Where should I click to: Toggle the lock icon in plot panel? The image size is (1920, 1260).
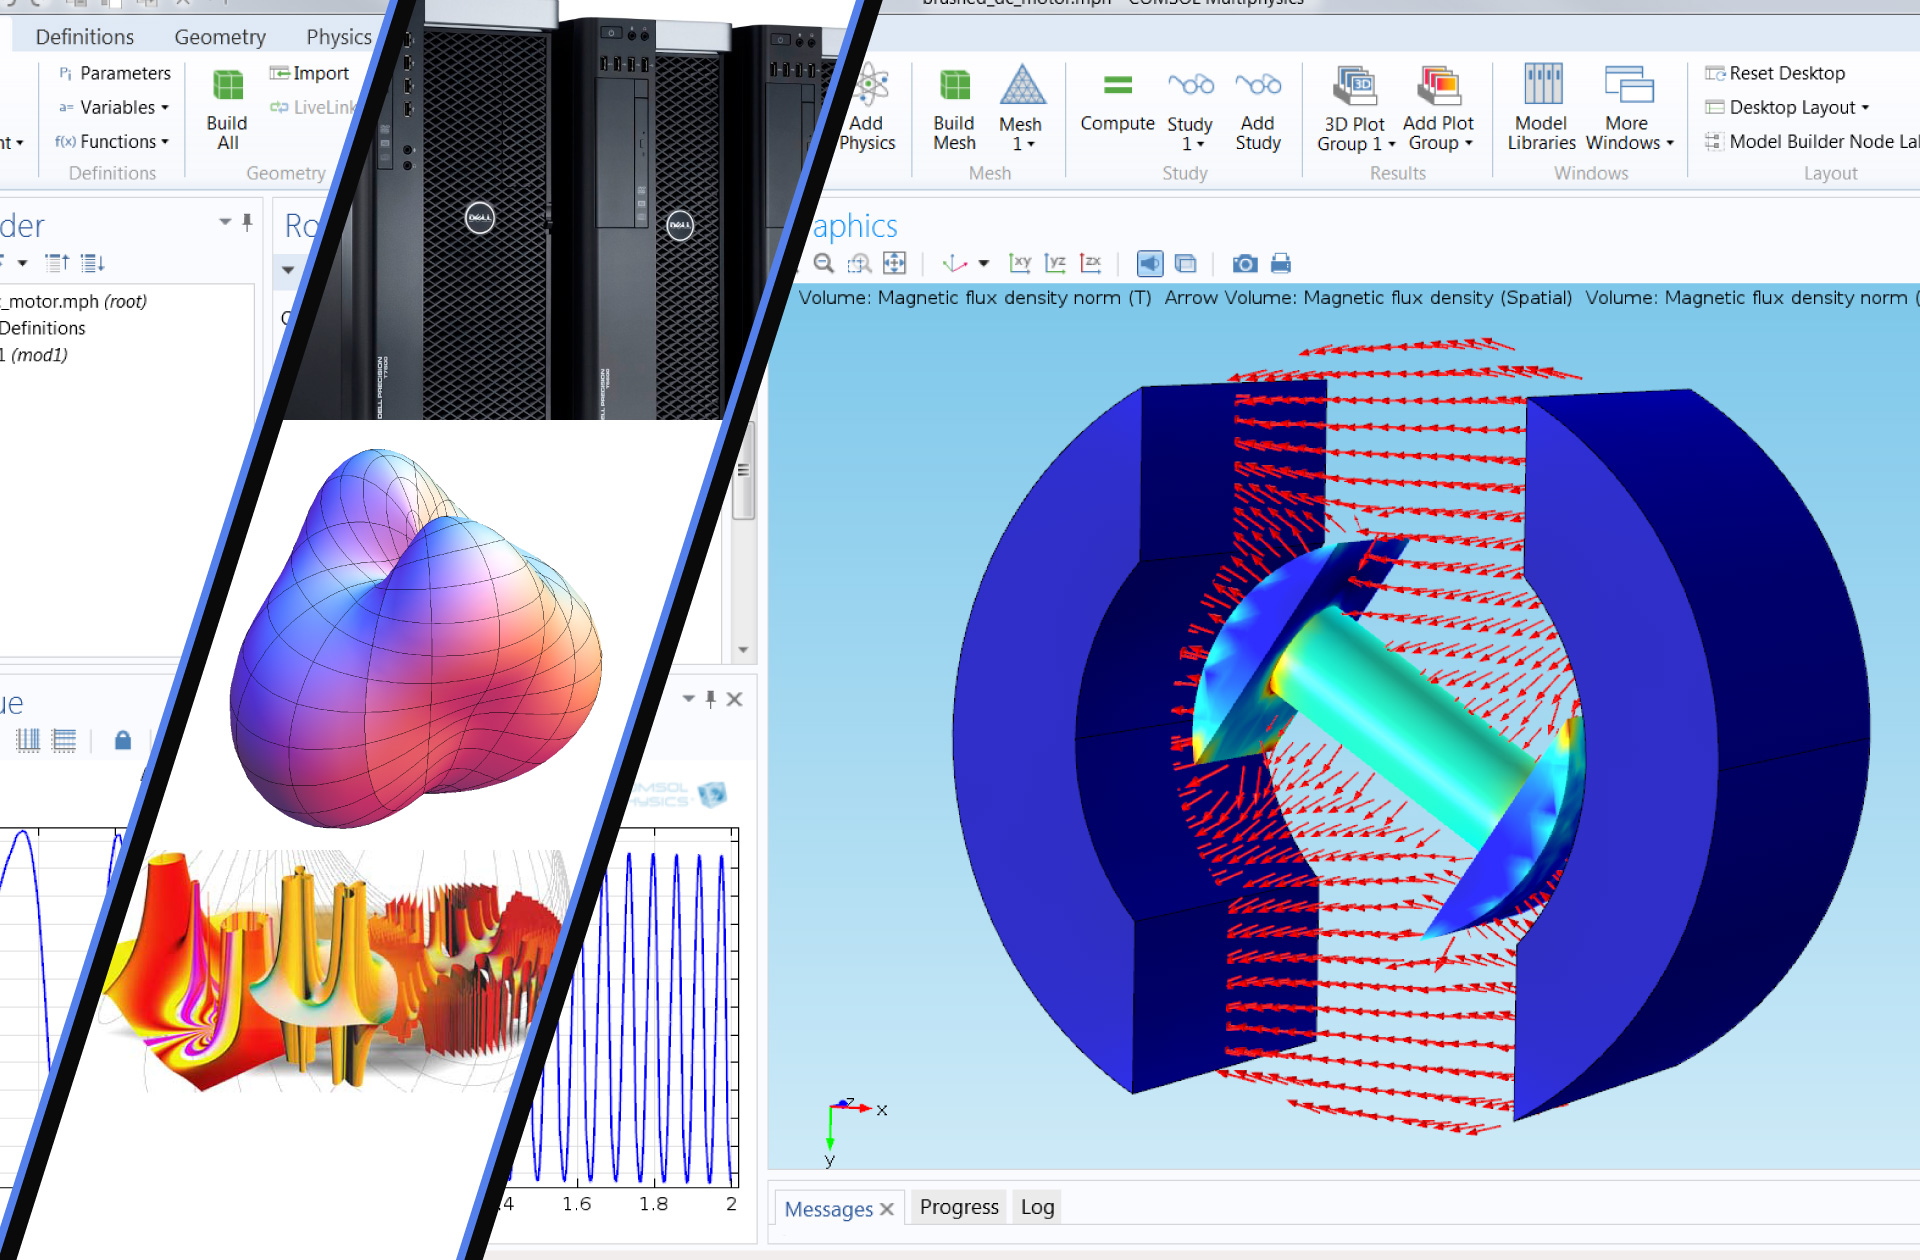point(122,740)
